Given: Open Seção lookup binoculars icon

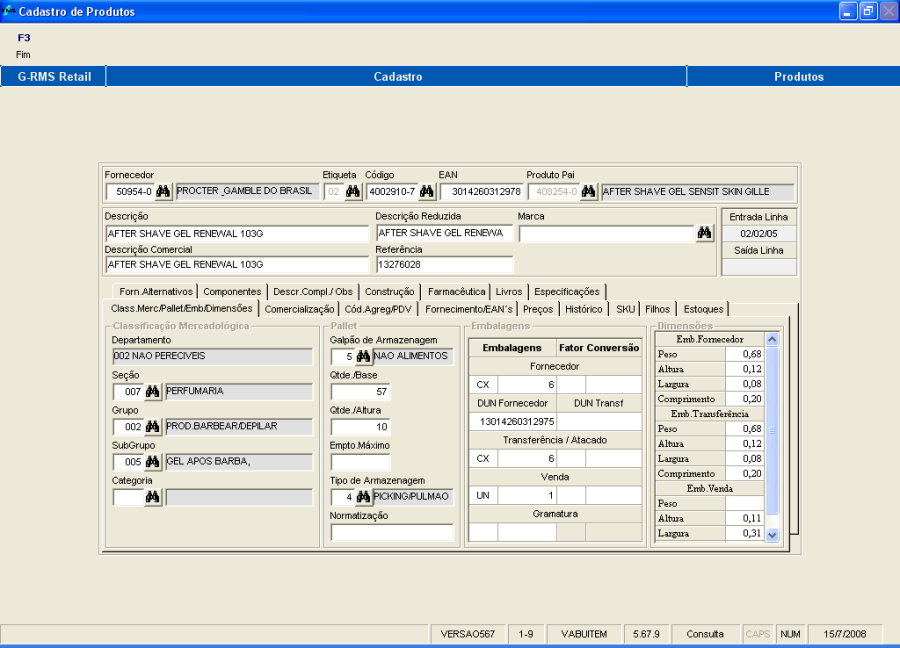Looking at the screenshot, I should coord(153,391).
